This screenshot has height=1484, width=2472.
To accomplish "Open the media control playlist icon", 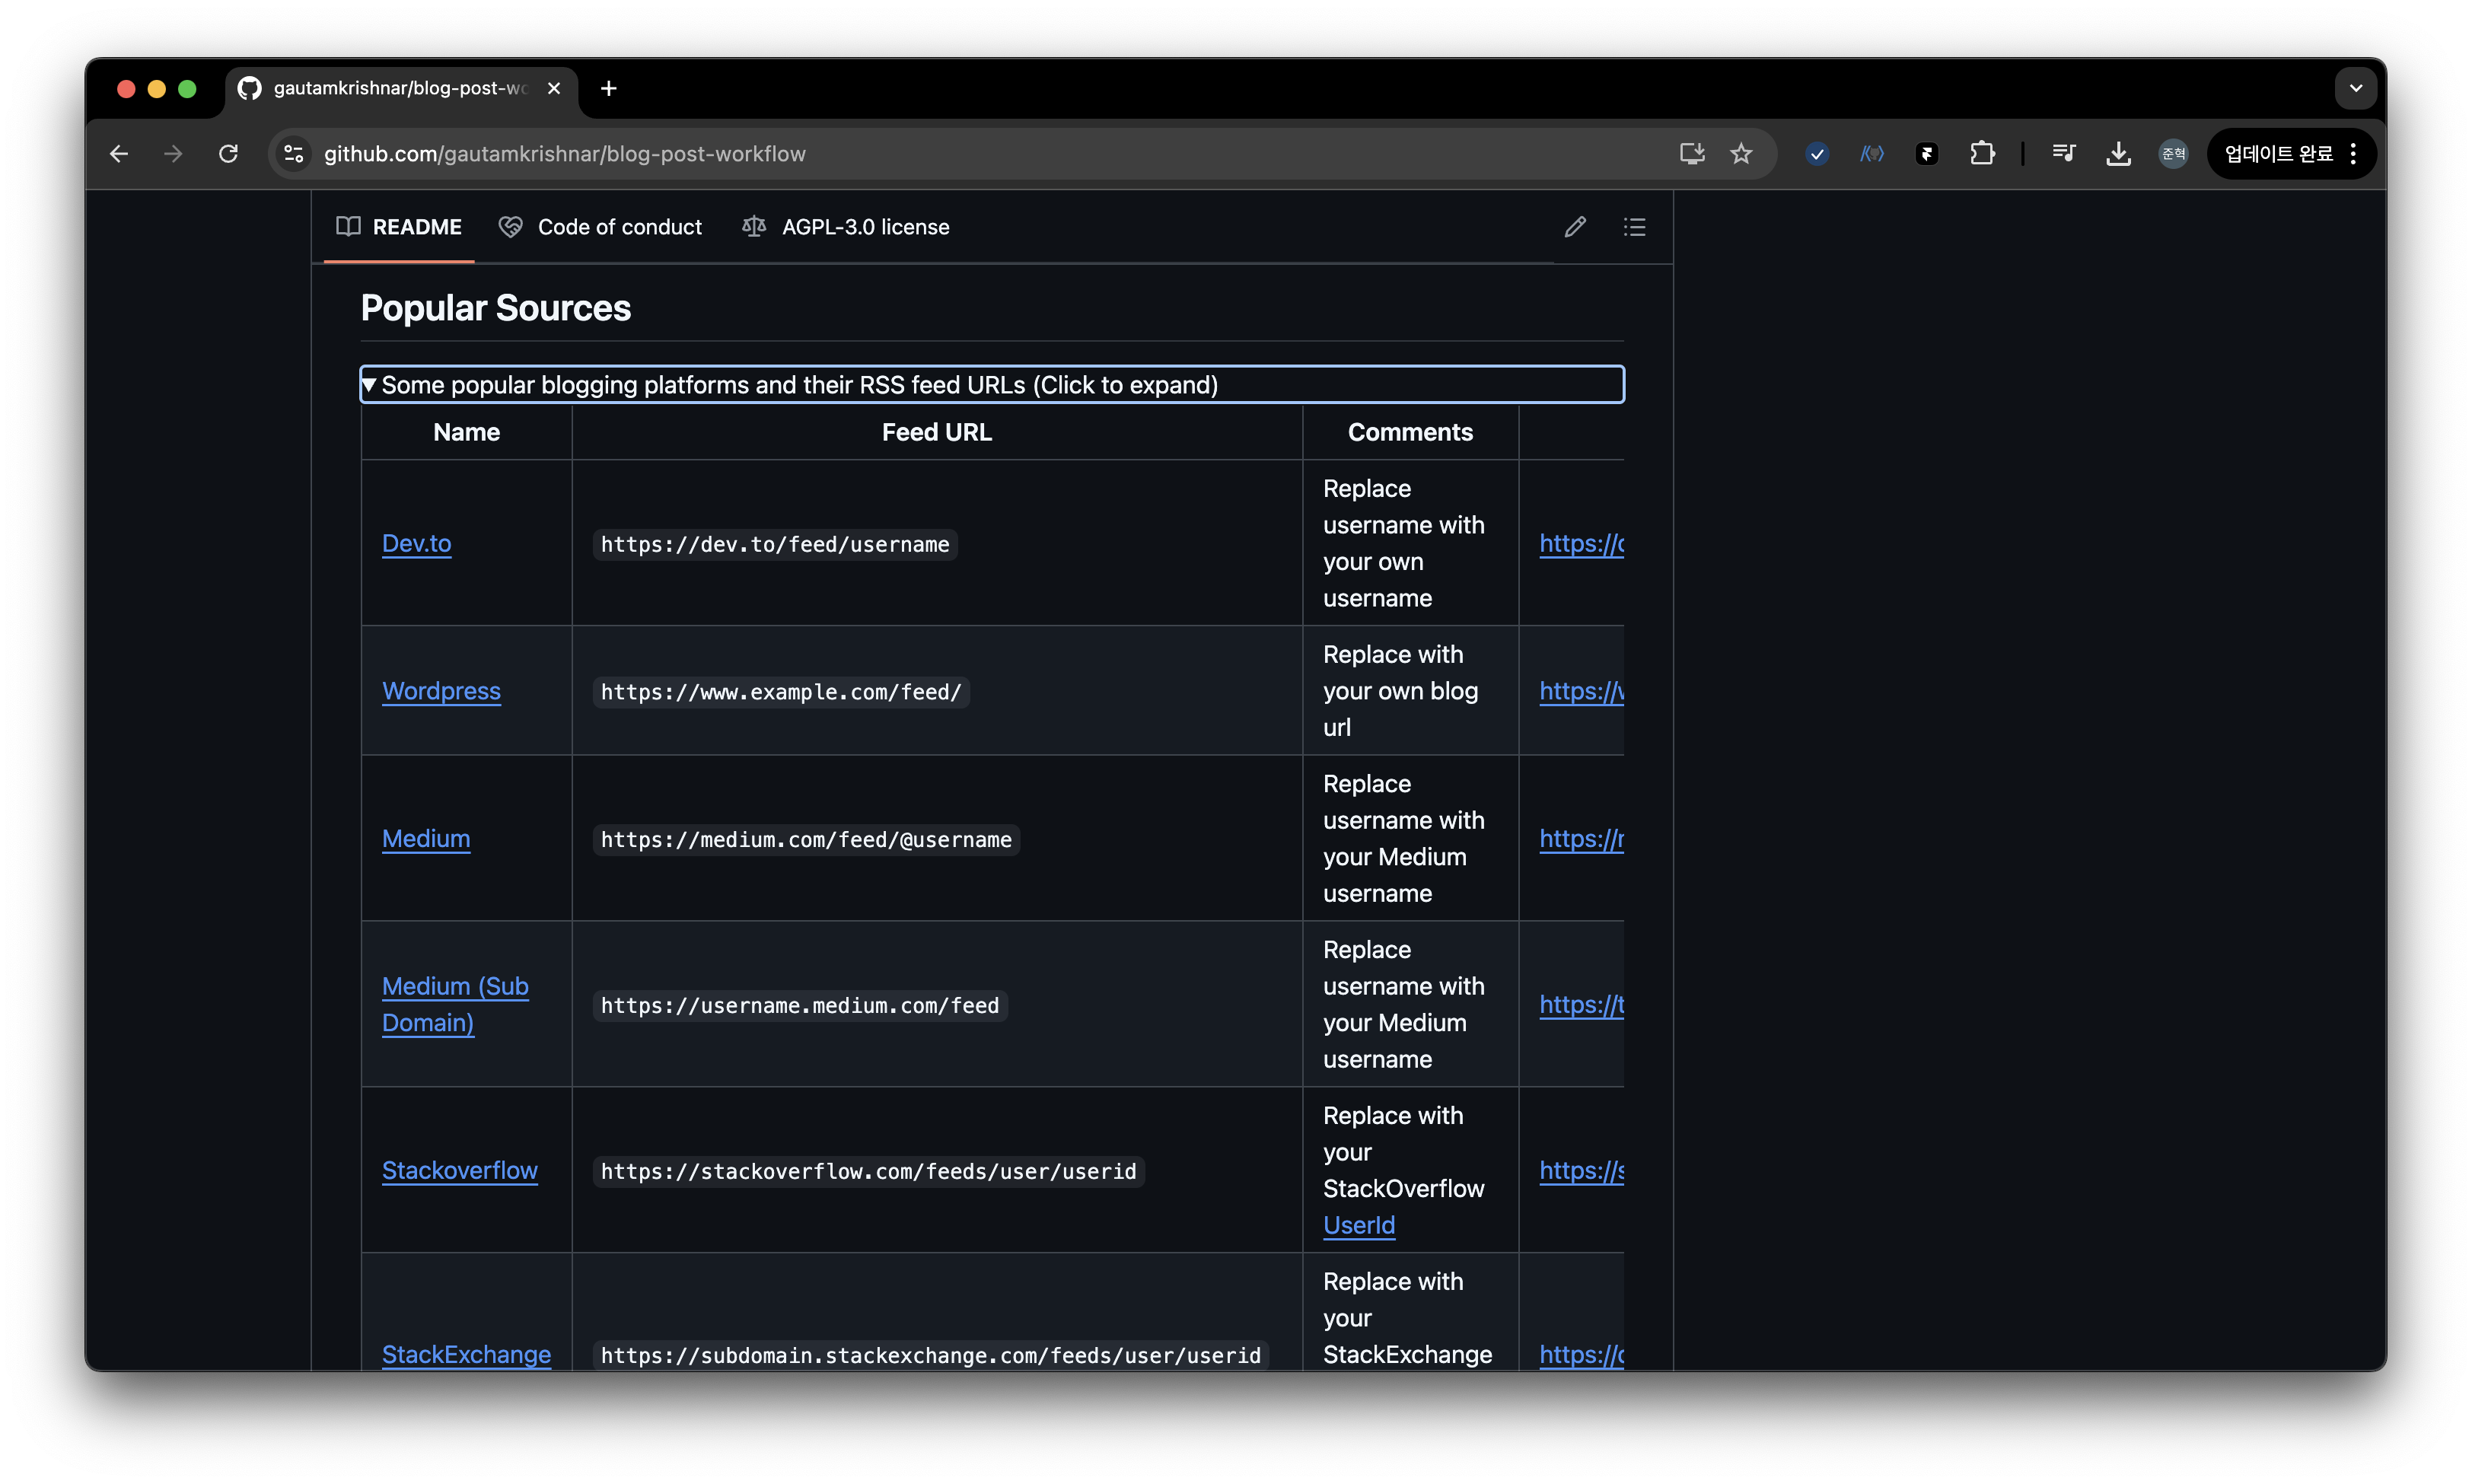I will tap(2064, 154).
